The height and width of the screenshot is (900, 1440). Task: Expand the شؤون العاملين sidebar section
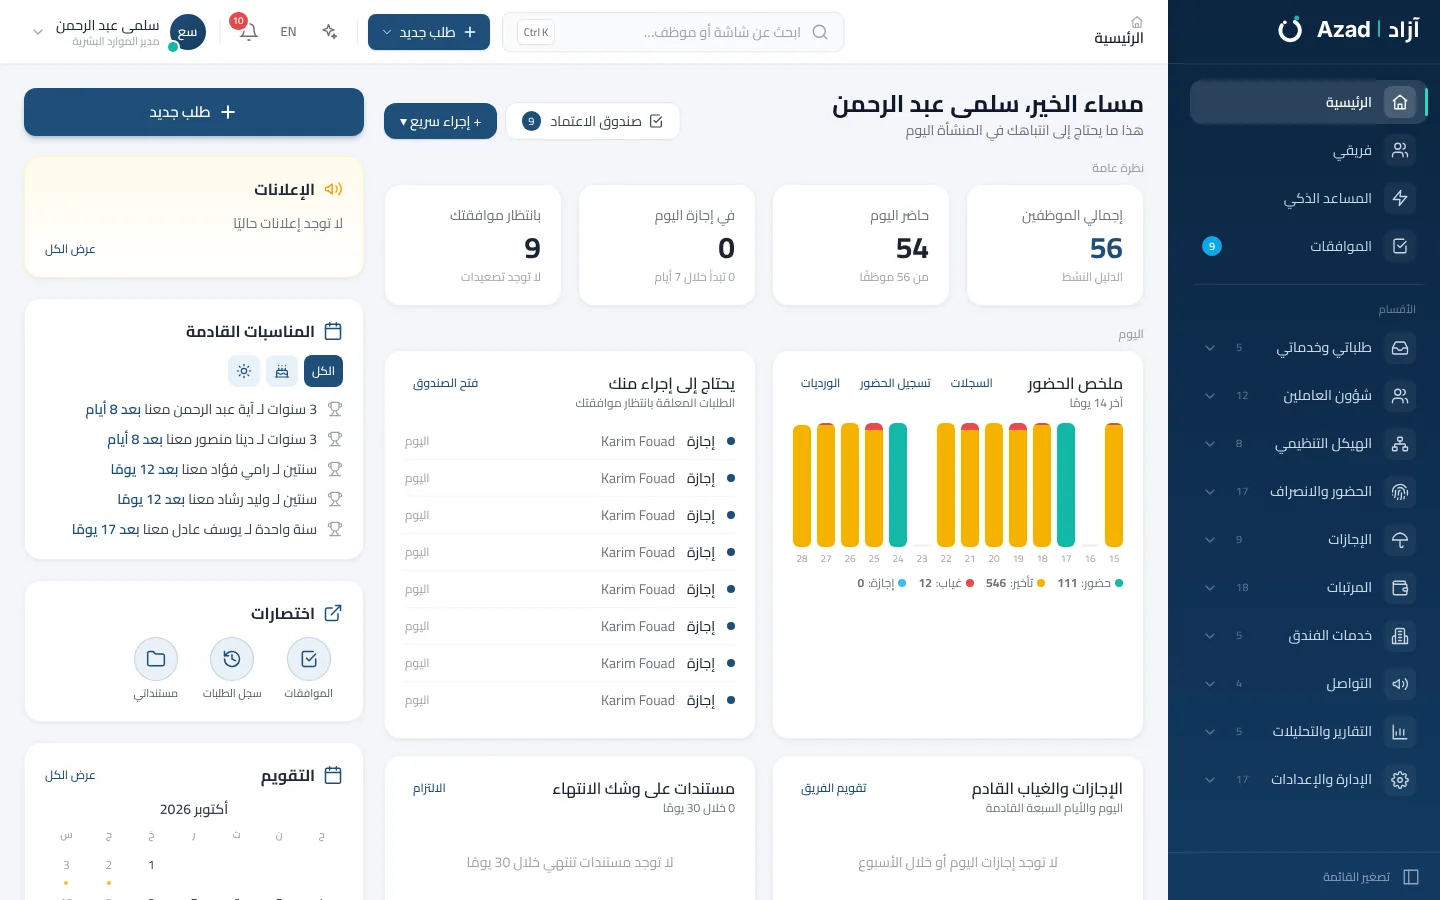1308,396
